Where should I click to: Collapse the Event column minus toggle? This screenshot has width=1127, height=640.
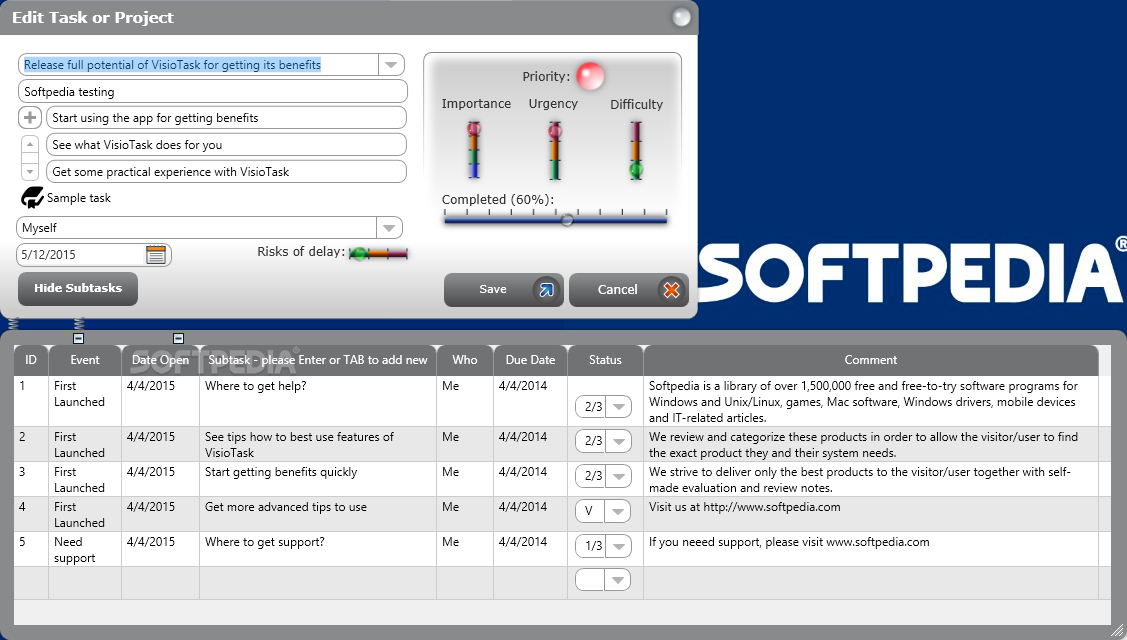point(78,338)
